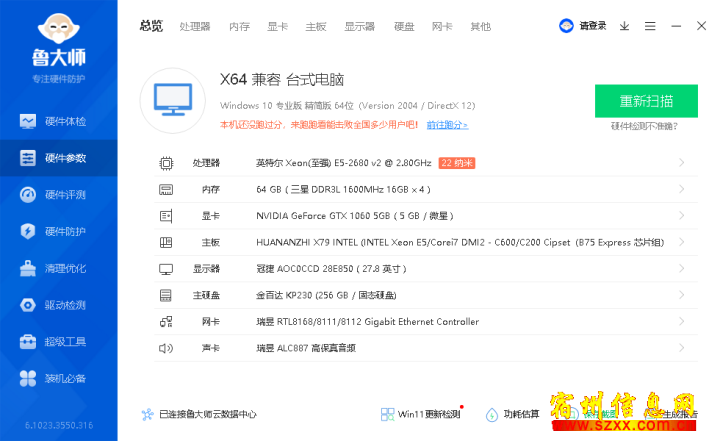Open 功耗估算 power estimate tool

coord(512,414)
